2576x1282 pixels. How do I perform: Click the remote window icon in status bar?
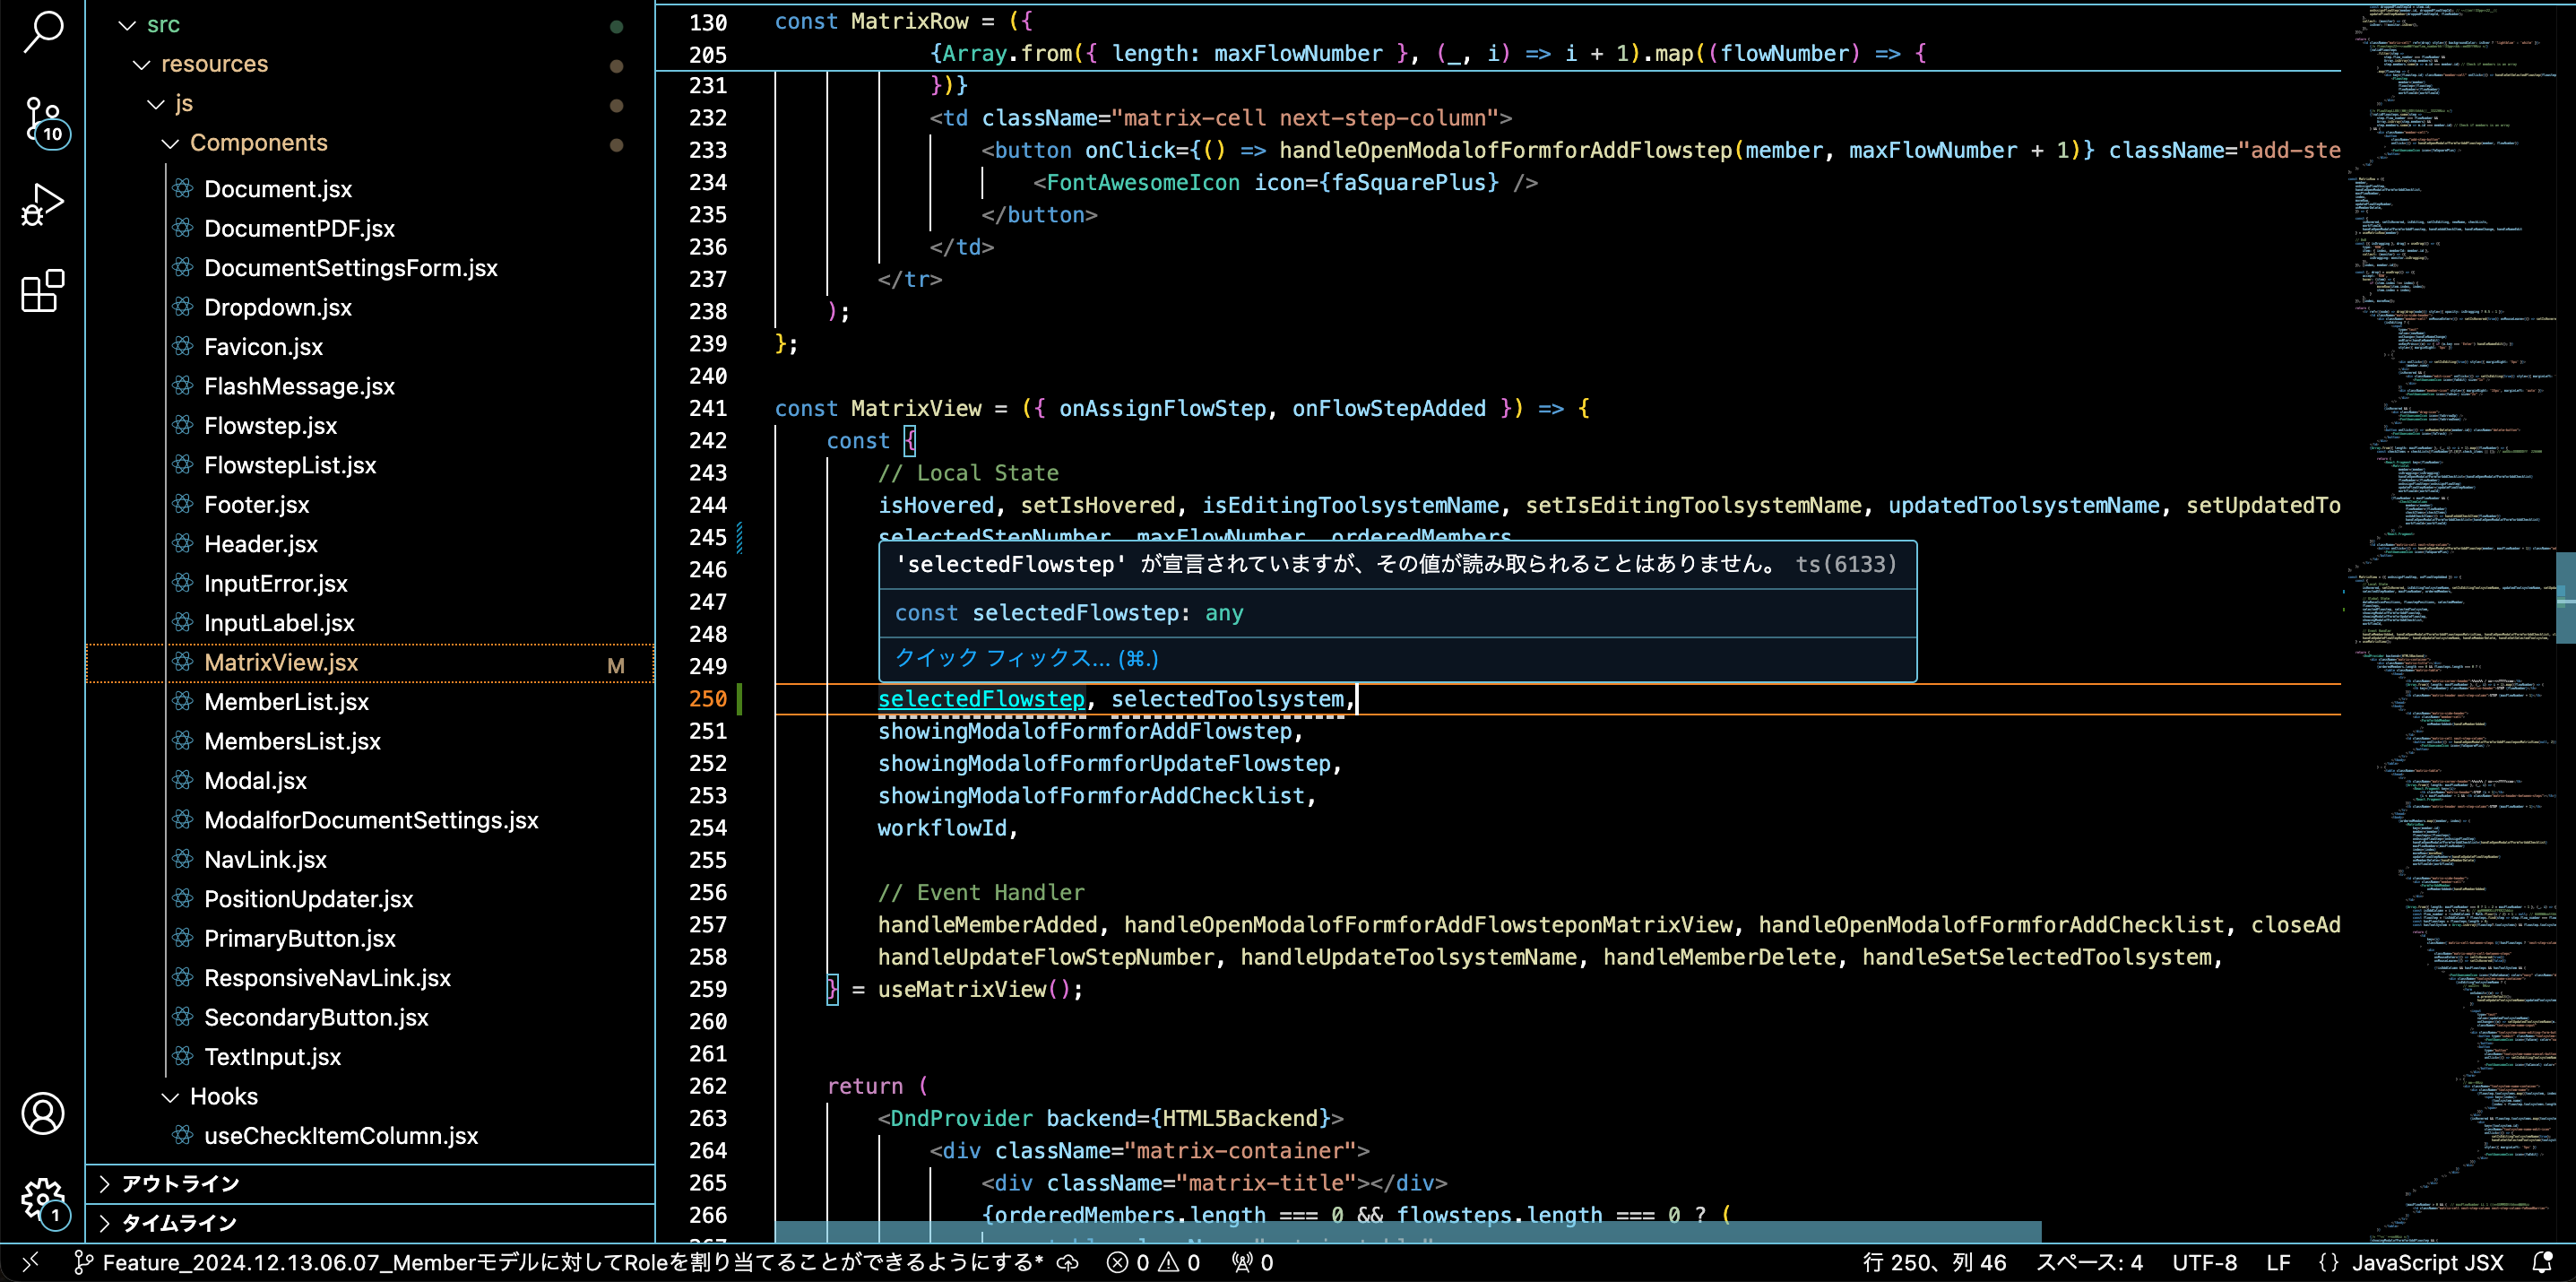coord(30,1262)
